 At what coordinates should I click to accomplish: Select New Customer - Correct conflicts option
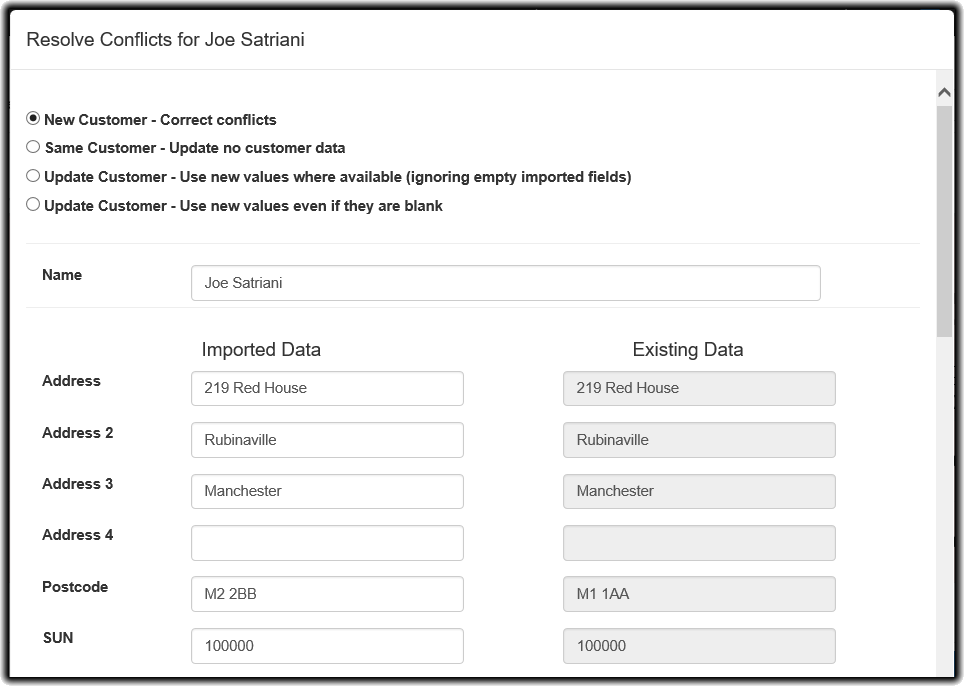tap(33, 118)
